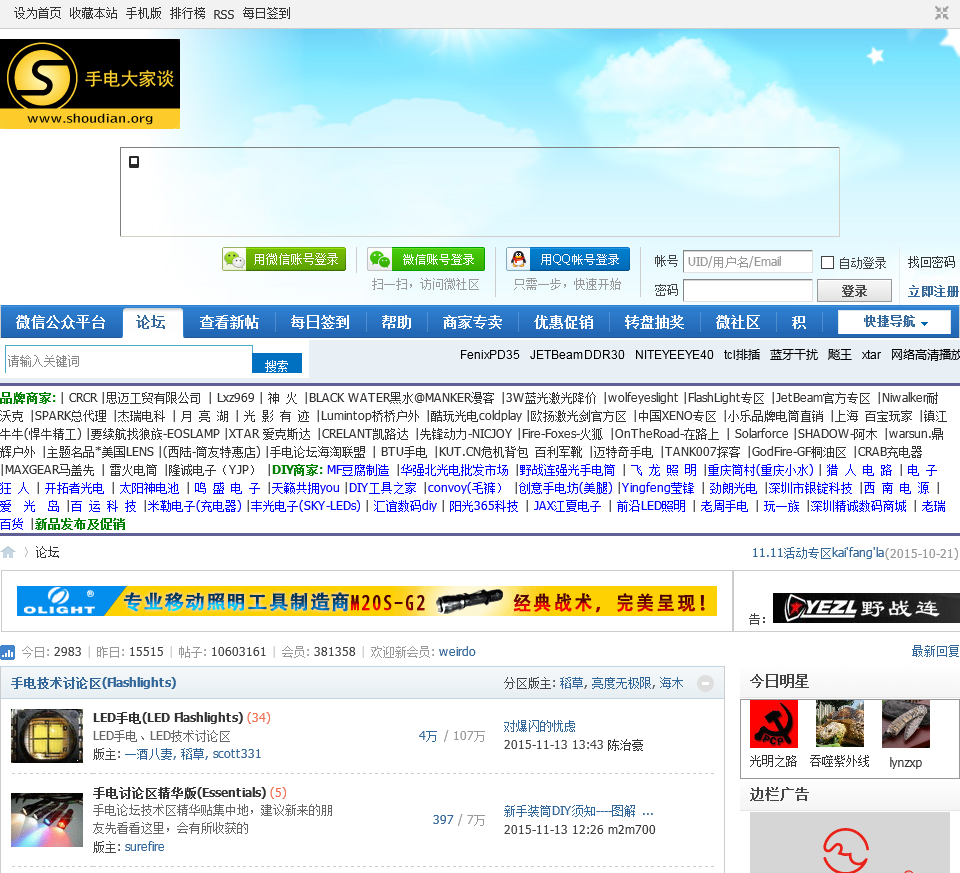Image resolution: width=960 pixels, height=873 pixels.
Task: Open merchant link MF豆腐制造
Action: 358,470
